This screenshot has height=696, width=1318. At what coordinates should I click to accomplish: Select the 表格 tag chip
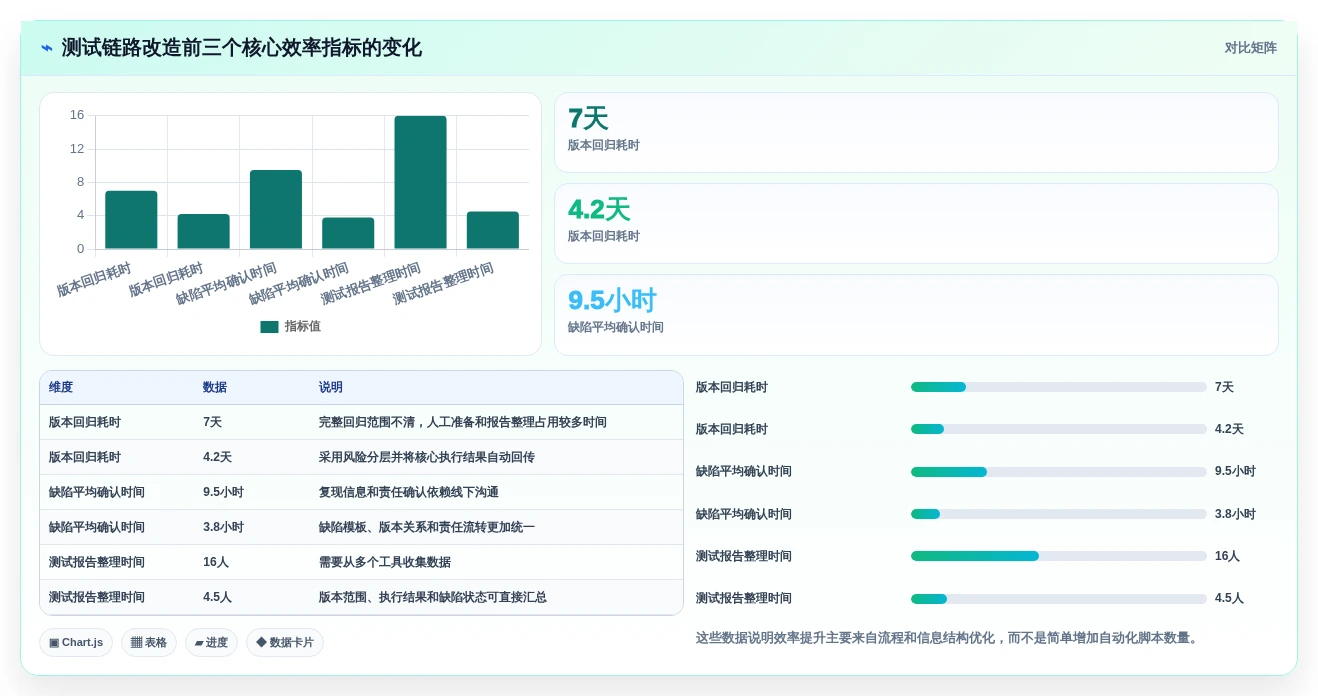pos(149,642)
